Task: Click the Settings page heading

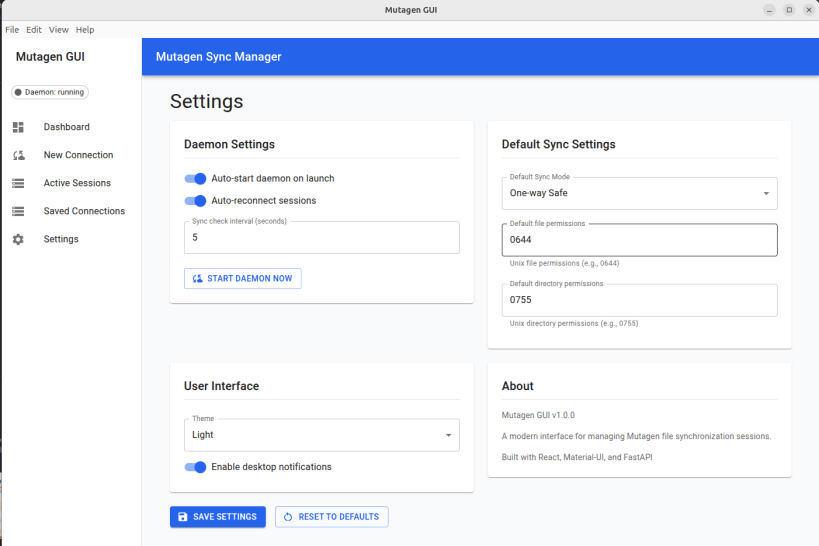Action: click(206, 101)
